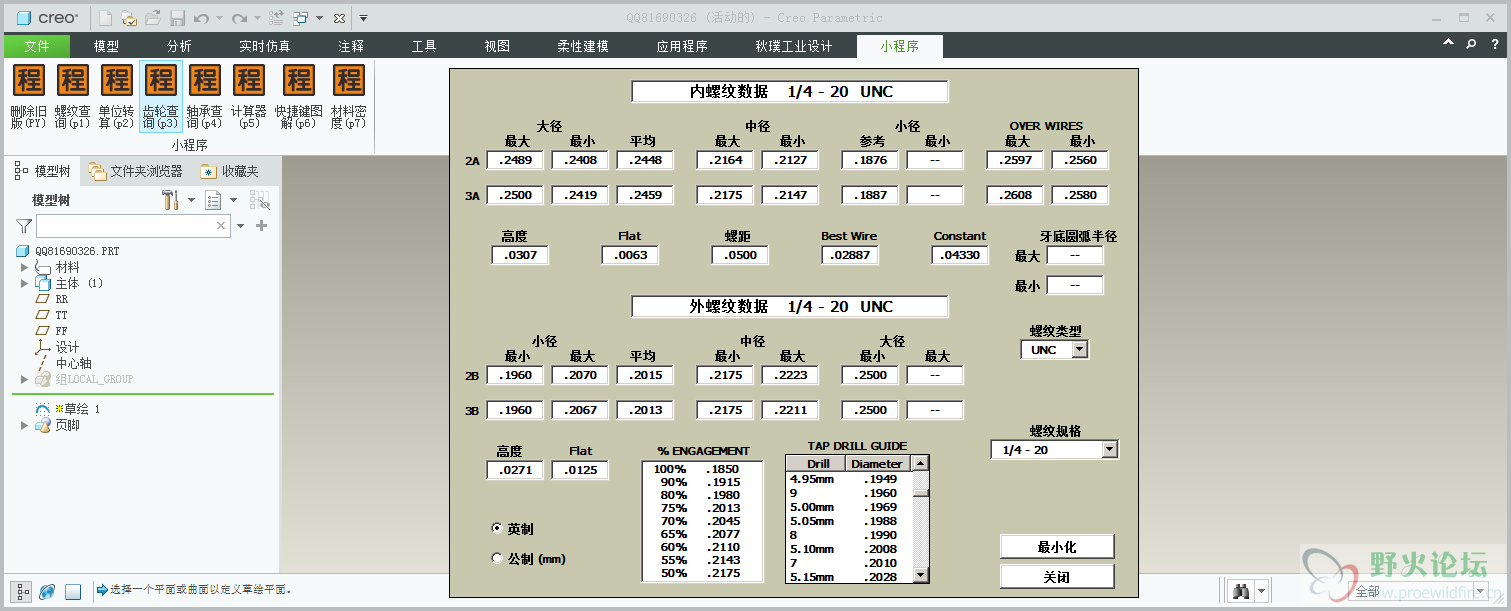Click the 关闭 button in thread dialog
The image size is (1511, 611).
point(1057,577)
